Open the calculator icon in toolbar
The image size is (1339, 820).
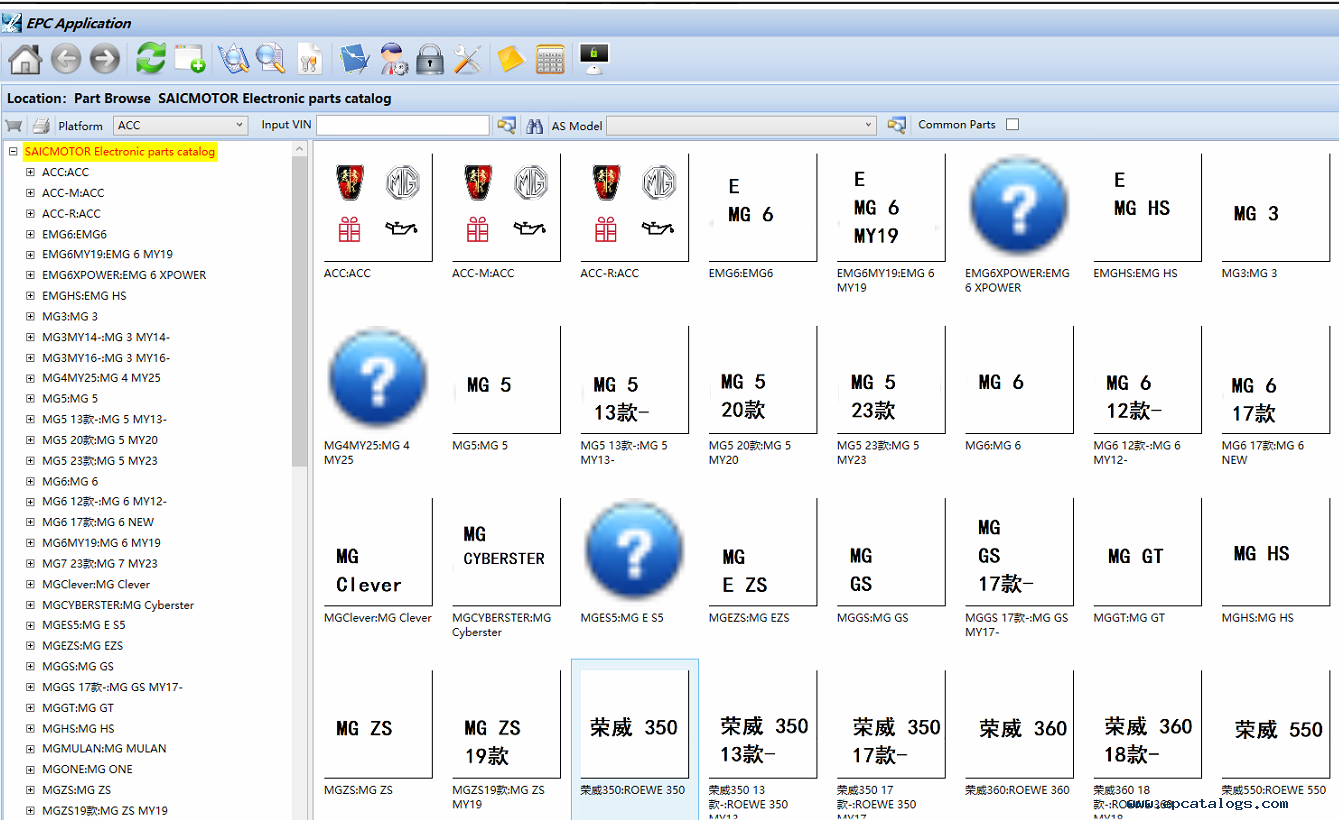pyautogui.click(x=550, y=60)
